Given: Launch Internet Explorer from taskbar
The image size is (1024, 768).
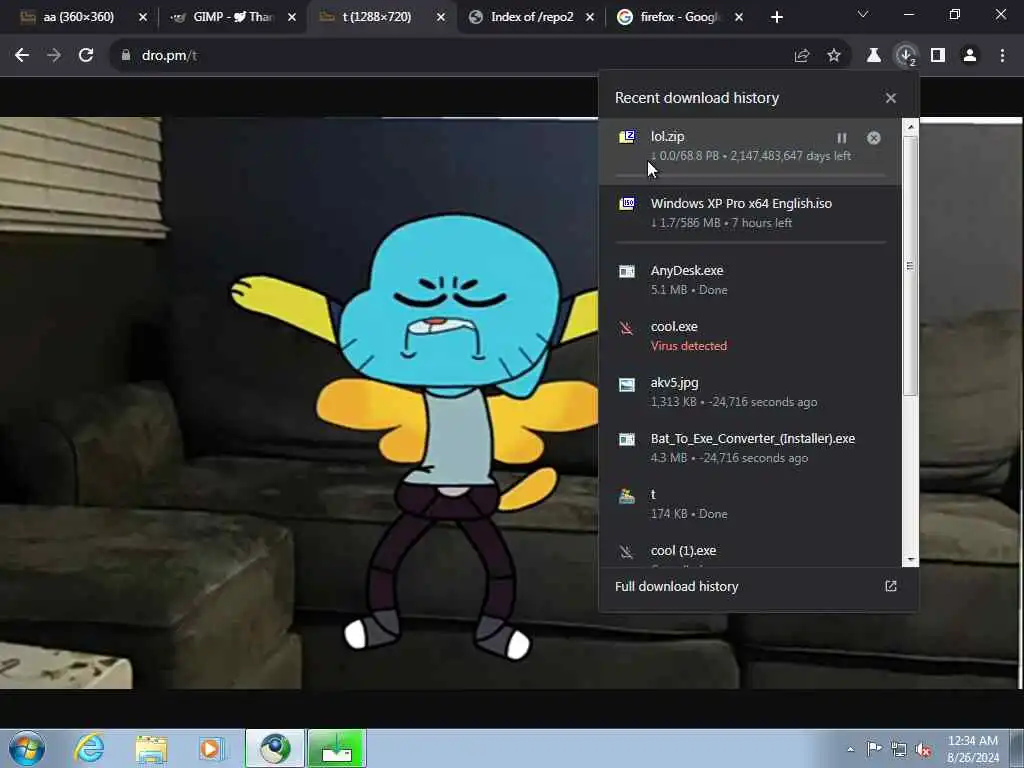Looking at the screenshot, I should click(x=89, y=748).
